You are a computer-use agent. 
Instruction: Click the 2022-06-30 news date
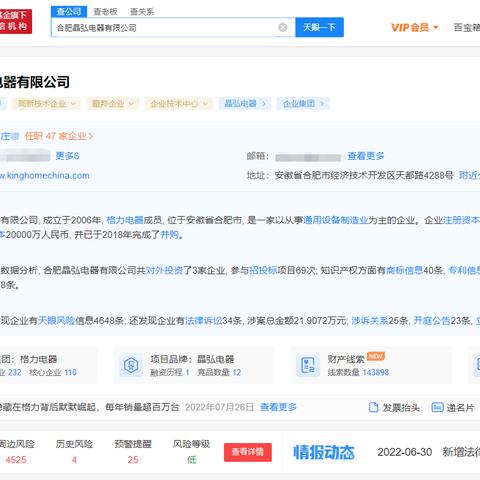(405, 452)
